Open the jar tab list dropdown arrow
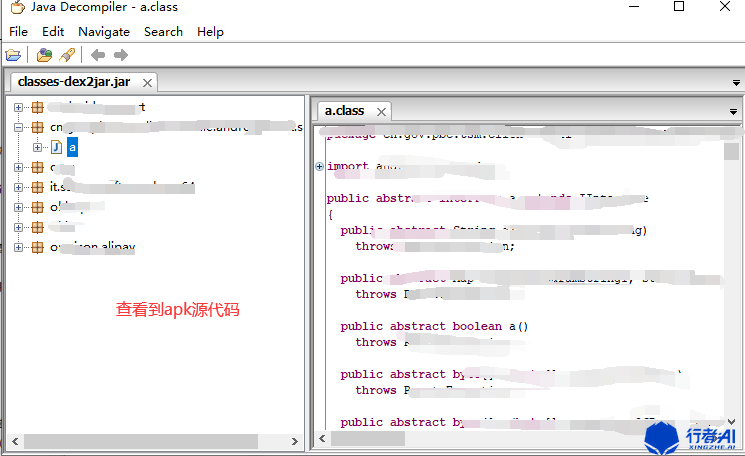 [736, 83]
